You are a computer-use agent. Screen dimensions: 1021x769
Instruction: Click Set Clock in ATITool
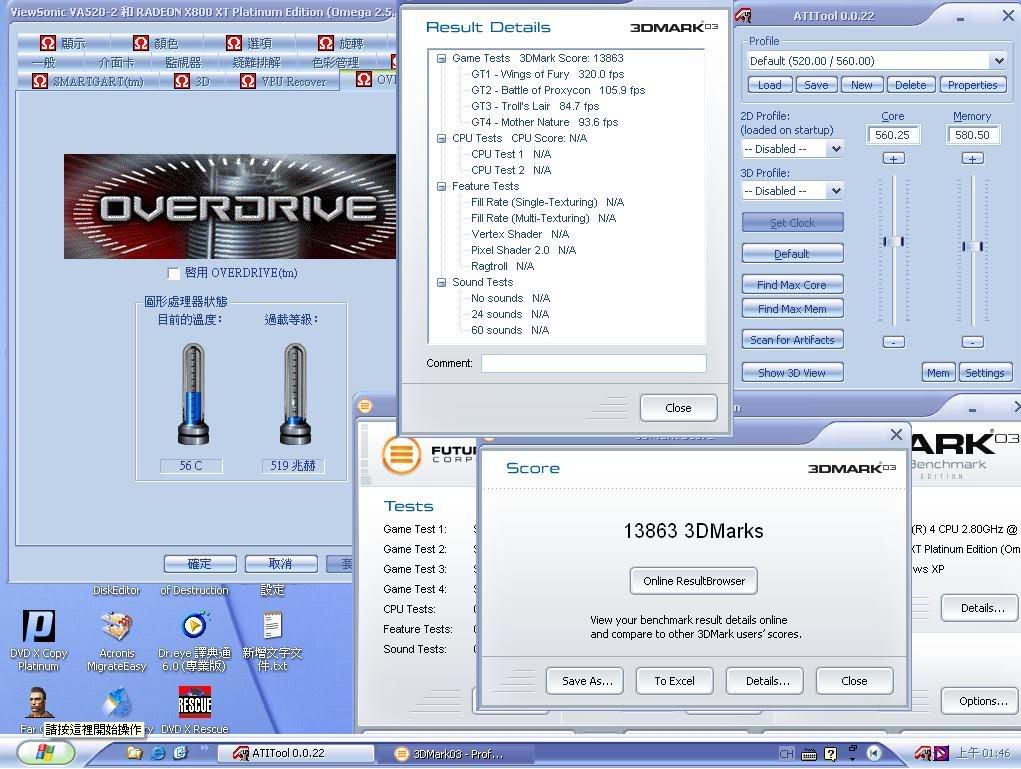[792, 223]
